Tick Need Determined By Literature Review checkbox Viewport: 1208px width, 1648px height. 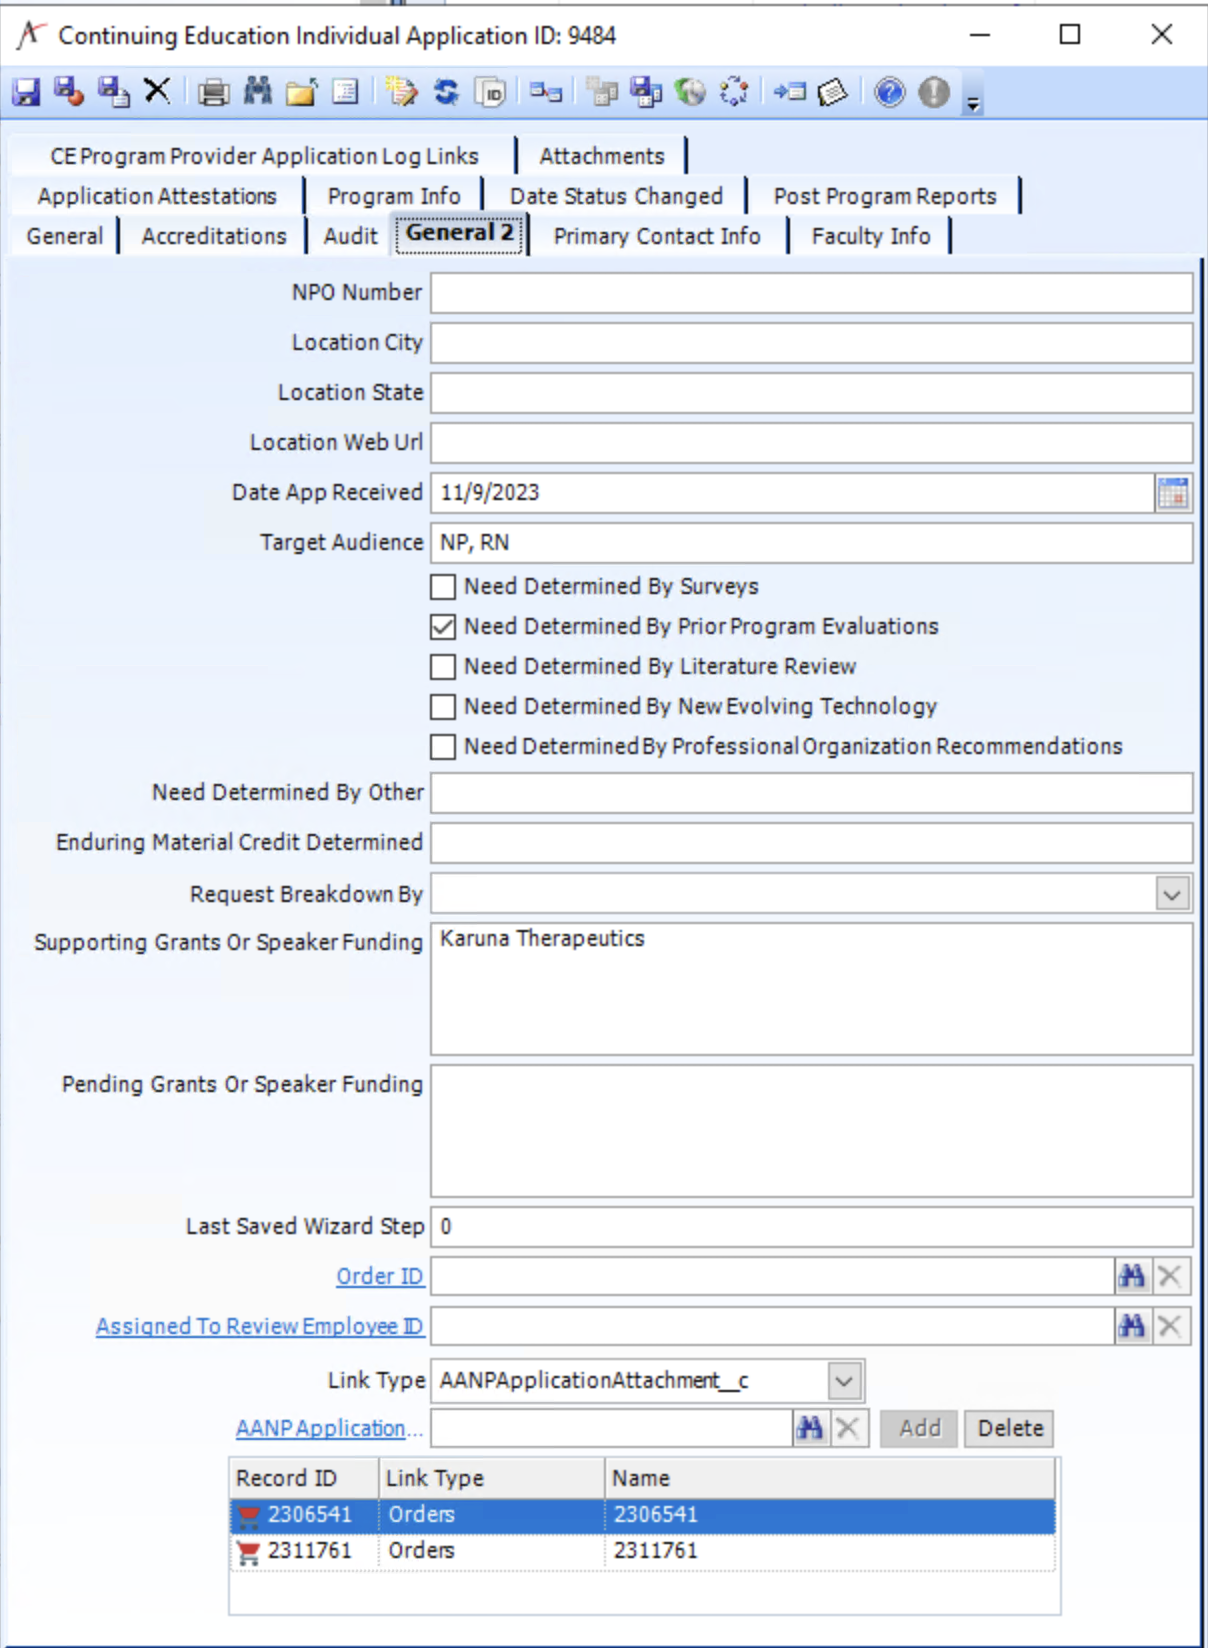tap(443, 666)
